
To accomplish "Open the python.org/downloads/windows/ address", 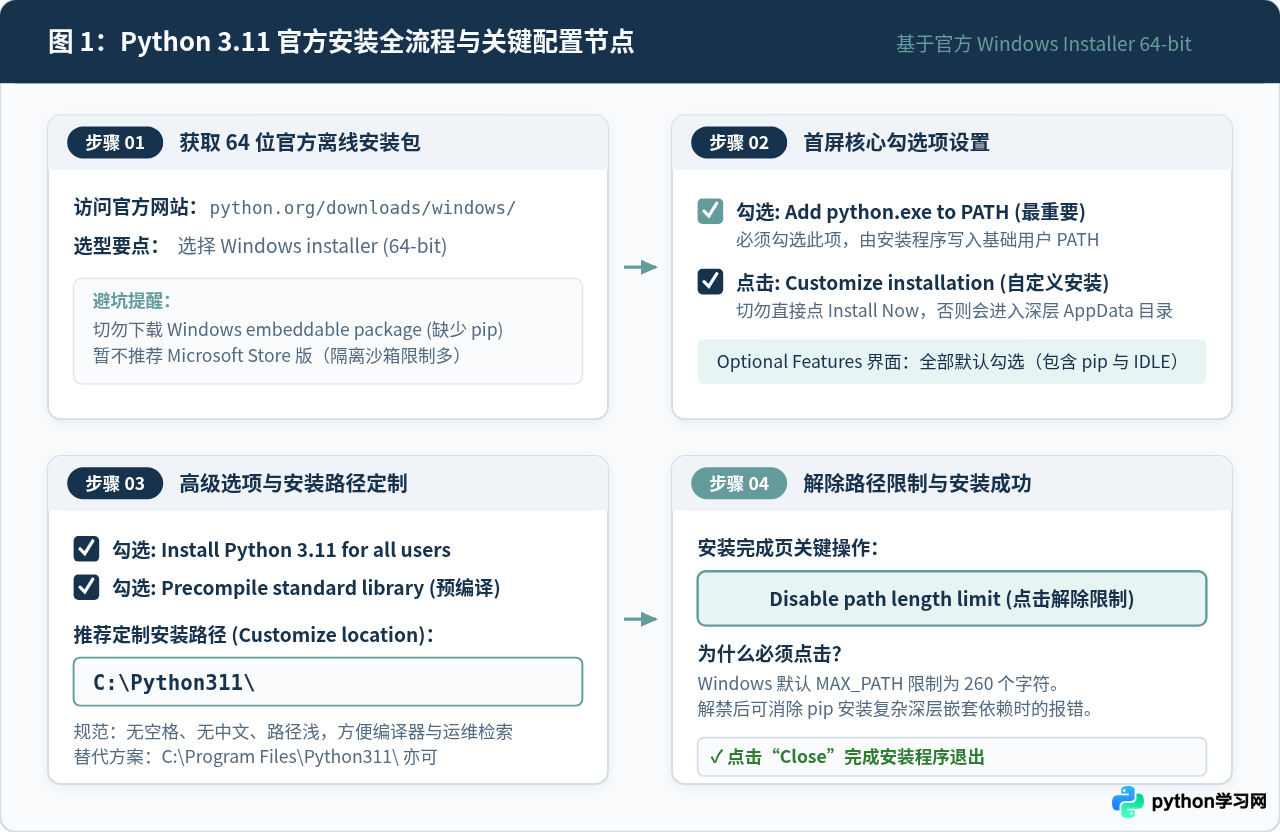I will (x=363, y=208).
